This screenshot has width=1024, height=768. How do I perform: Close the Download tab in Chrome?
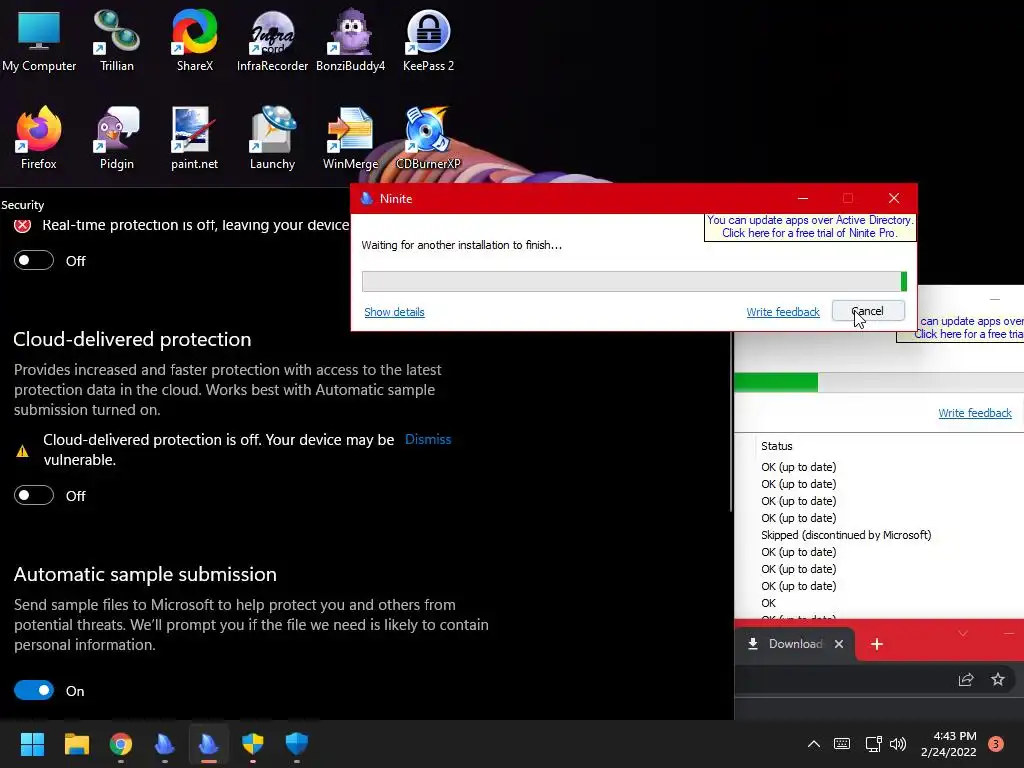click(839, 644)
